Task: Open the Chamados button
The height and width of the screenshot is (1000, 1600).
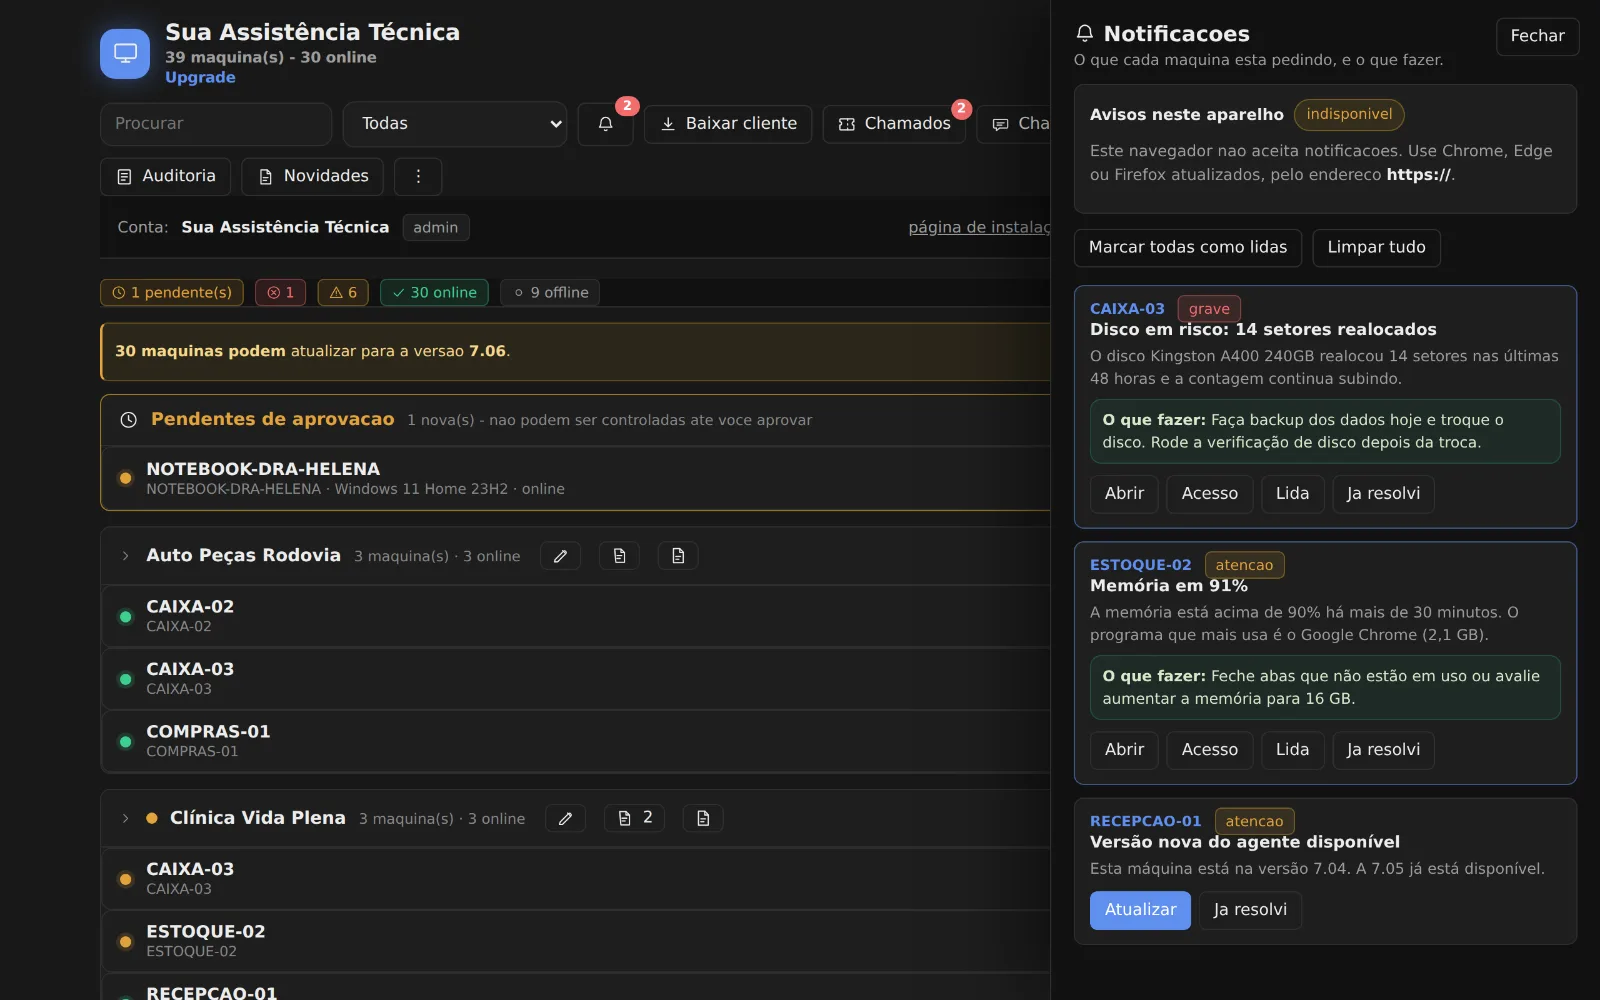Action: point(894,124)
